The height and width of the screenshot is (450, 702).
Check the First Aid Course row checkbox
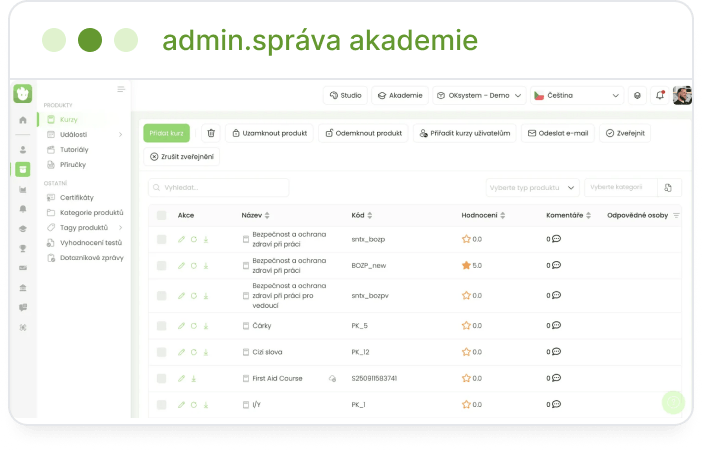[x=162, y=378]
